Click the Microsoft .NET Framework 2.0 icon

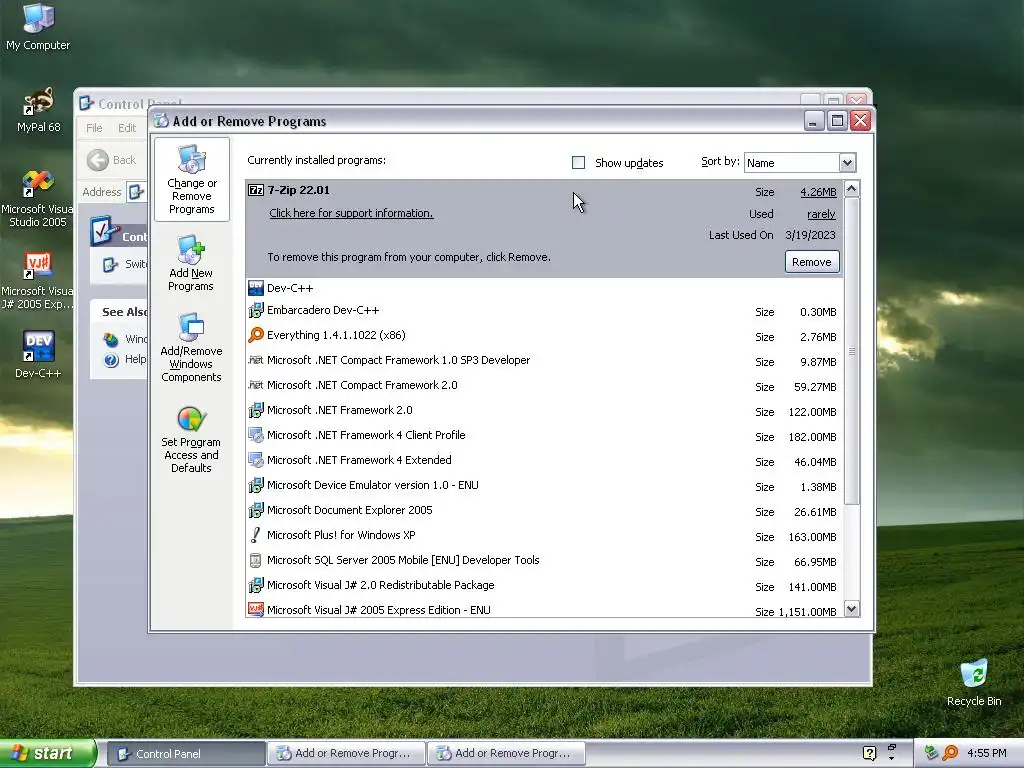click(256, 410)
